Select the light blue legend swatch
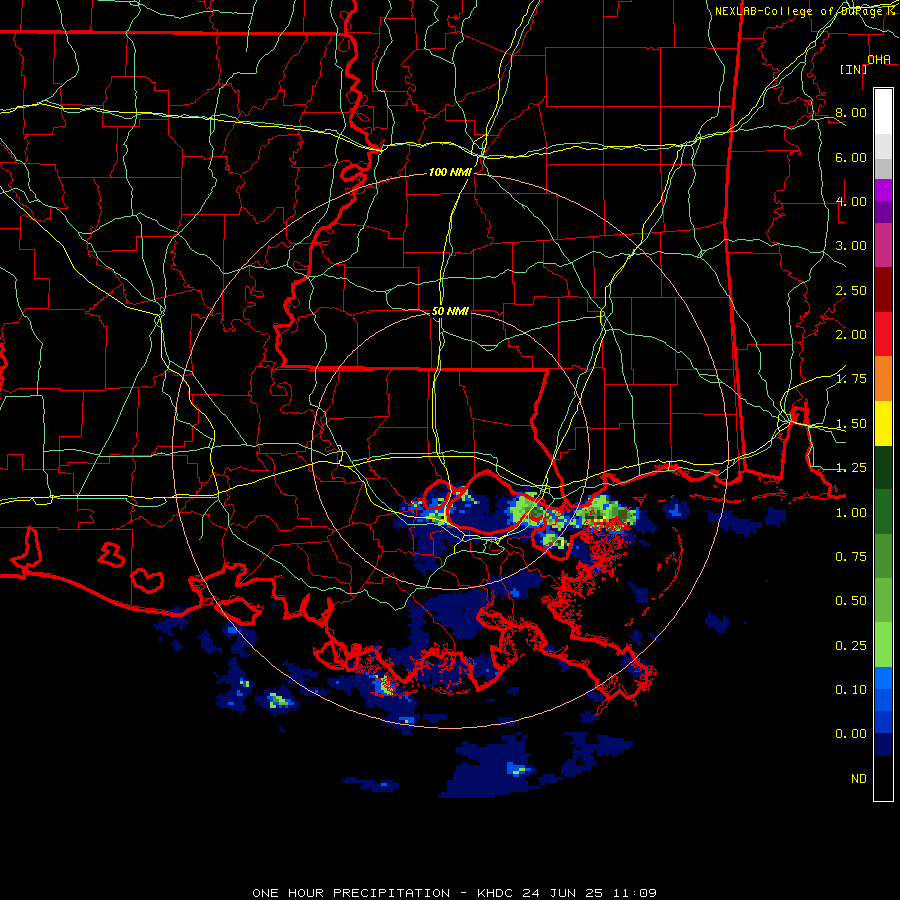900x900 pixels. click(x=883, y=678)
